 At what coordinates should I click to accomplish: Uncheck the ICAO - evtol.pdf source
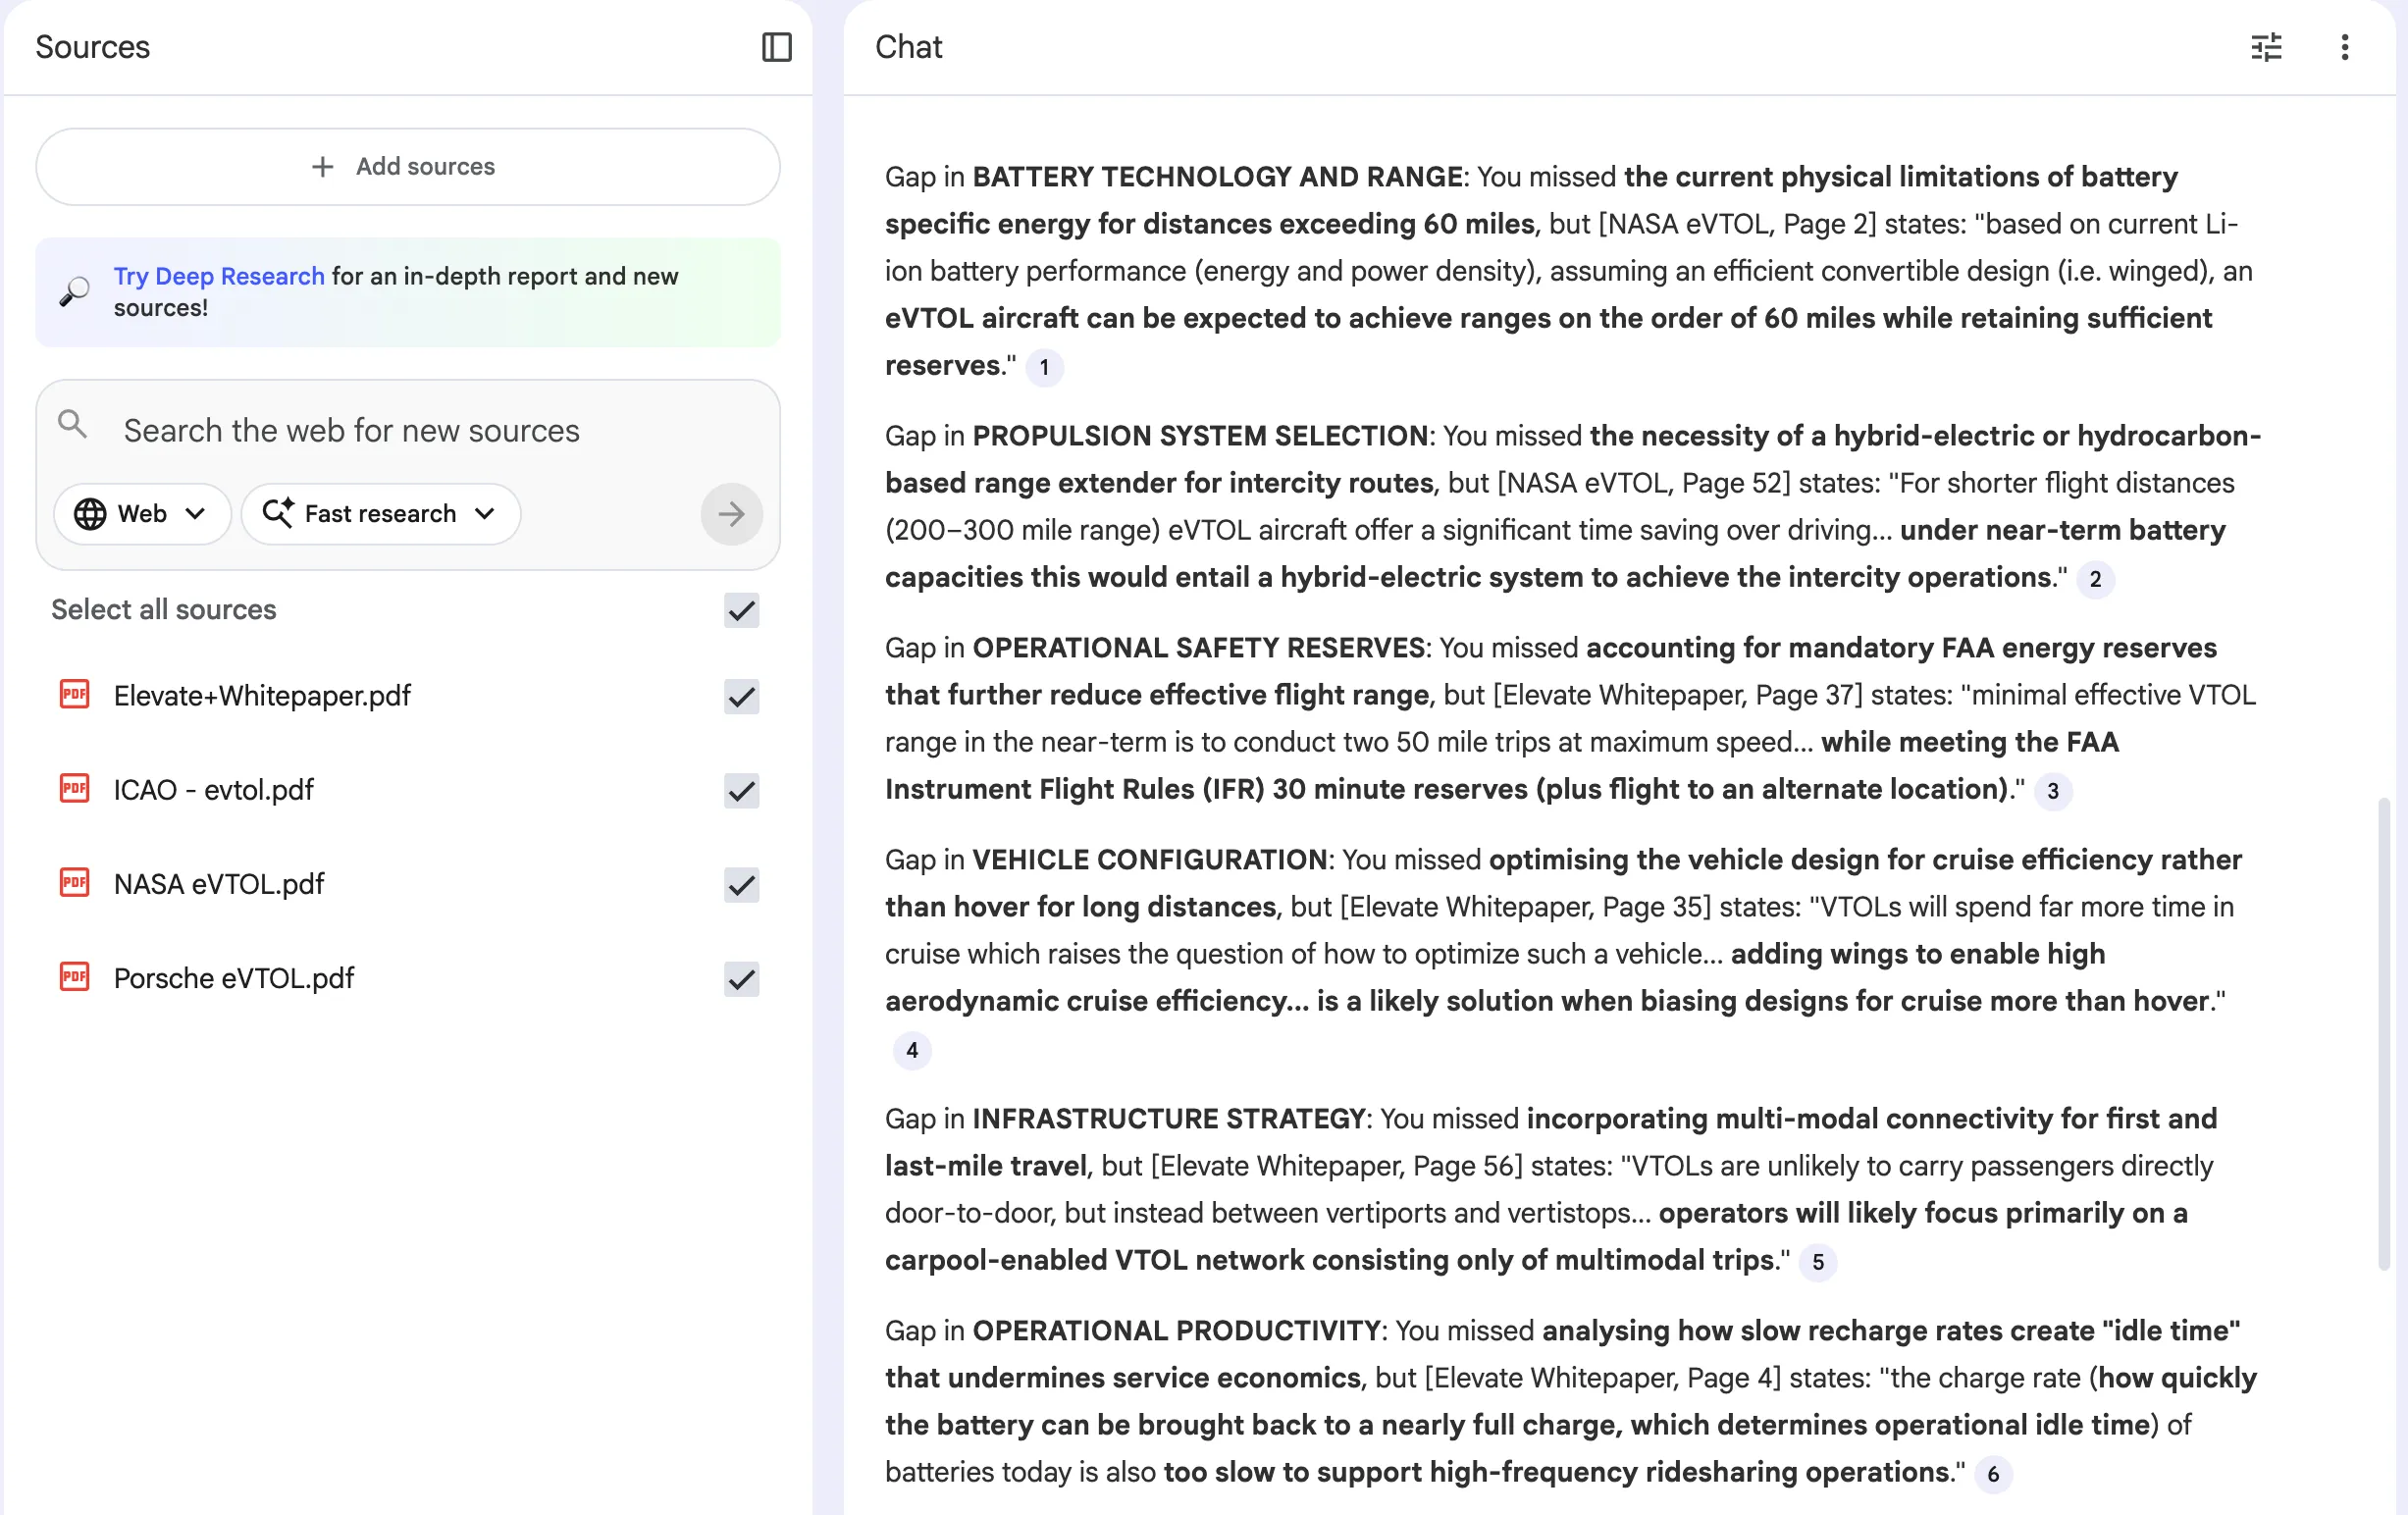tap(741, 790)
